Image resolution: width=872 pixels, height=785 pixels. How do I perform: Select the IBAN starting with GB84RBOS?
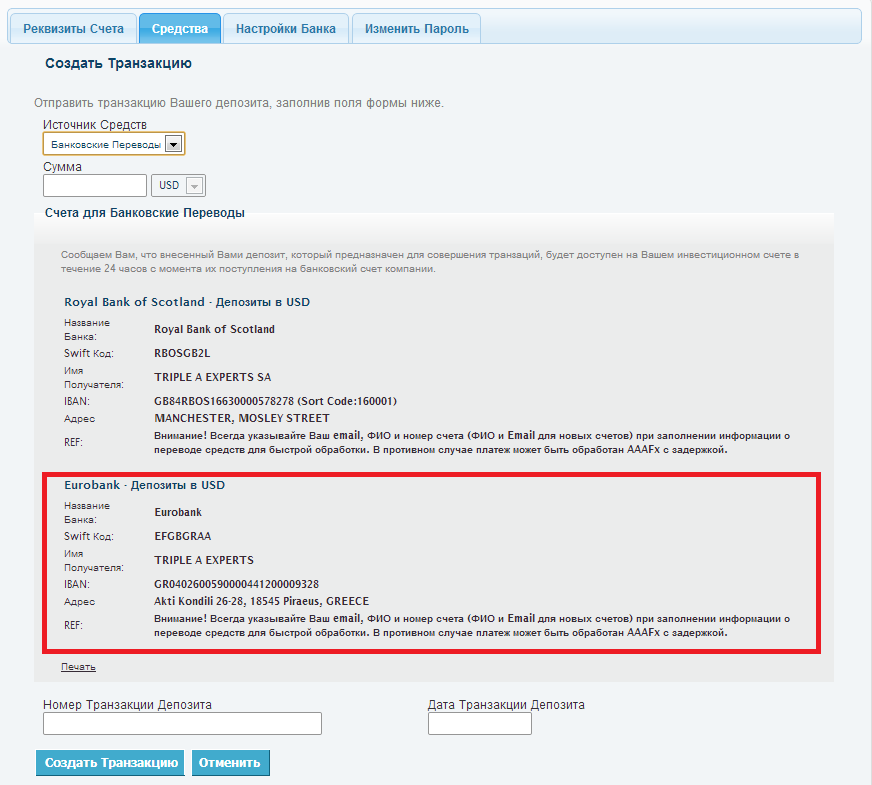[275, 401]
